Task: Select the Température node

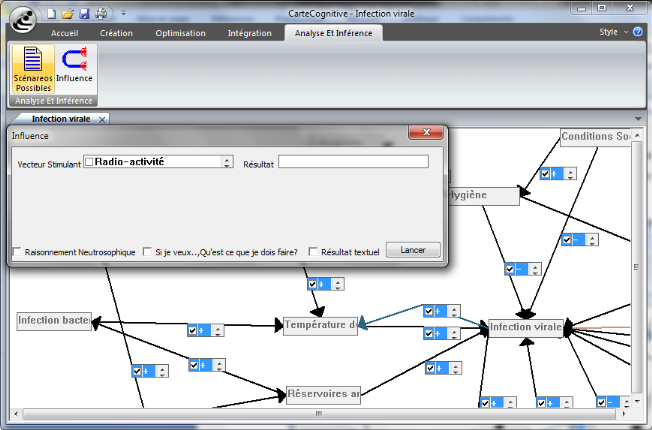Action: click(x=321, y=326)
